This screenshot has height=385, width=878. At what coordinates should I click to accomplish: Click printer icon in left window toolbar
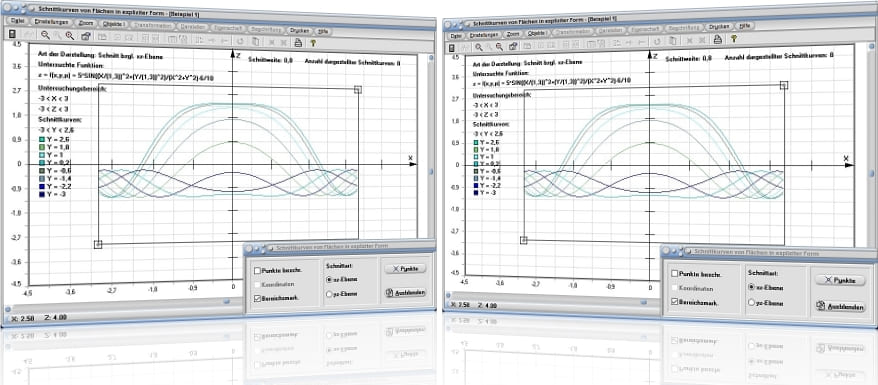[298, 42]
